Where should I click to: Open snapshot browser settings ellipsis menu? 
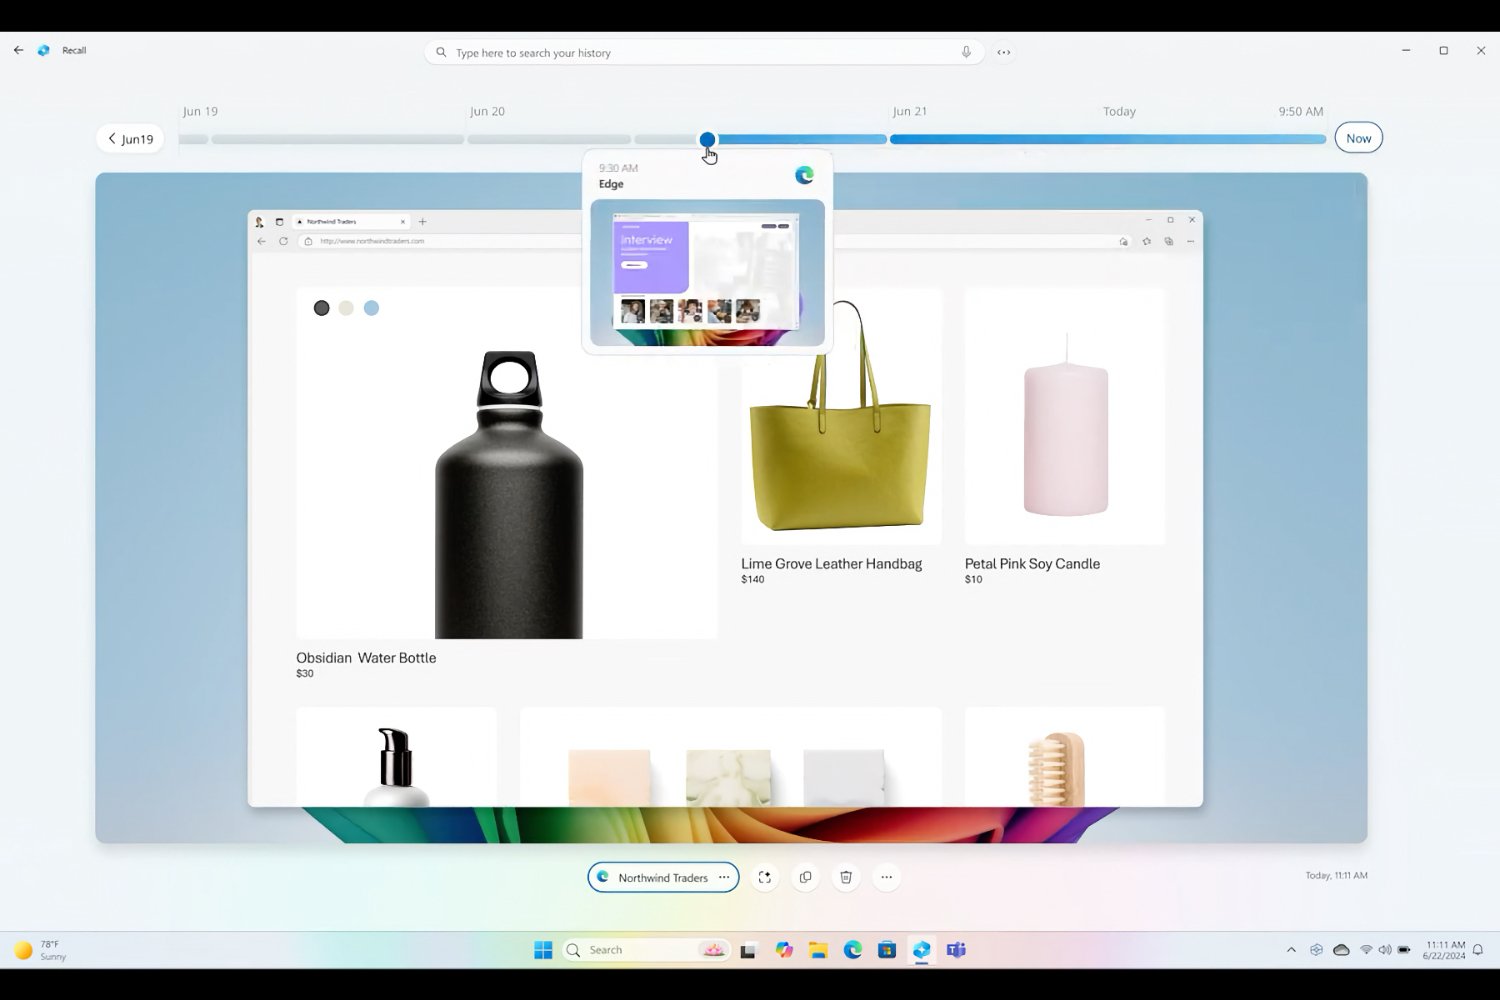pyautogui.click(x=1190, y=241)
